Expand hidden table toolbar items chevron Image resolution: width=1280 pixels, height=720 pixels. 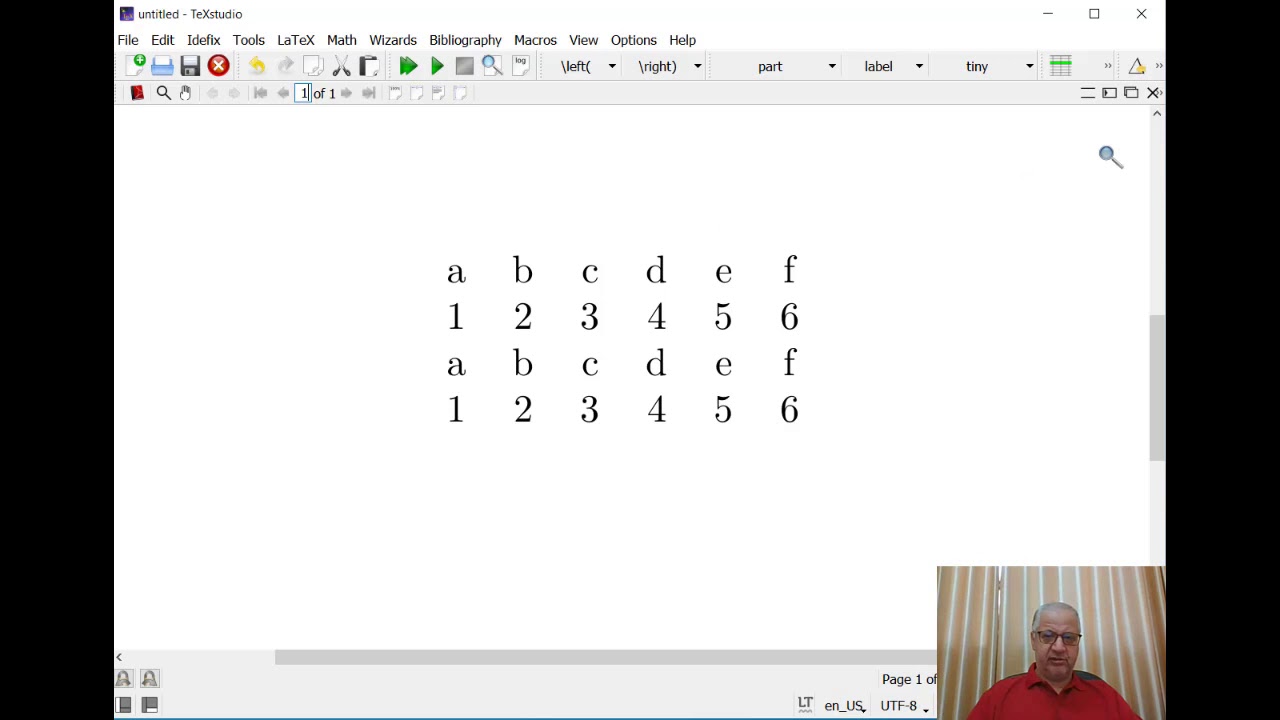(x=1107, y=66)
